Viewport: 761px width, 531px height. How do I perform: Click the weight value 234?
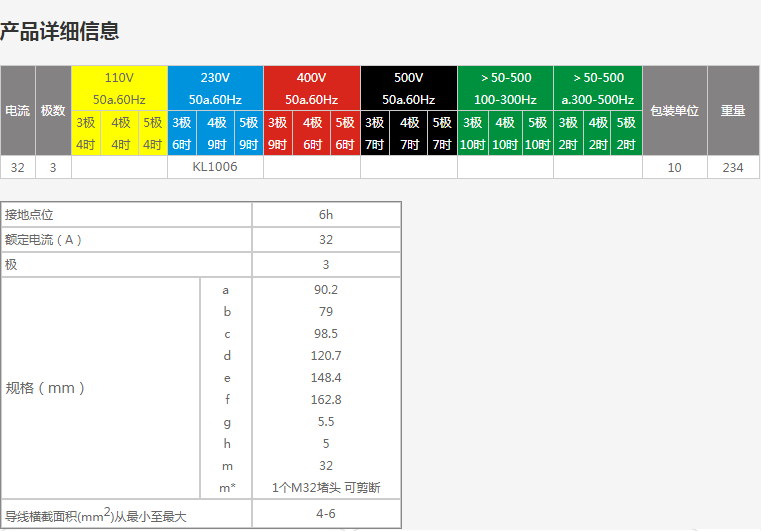click(x=733, y=167)
